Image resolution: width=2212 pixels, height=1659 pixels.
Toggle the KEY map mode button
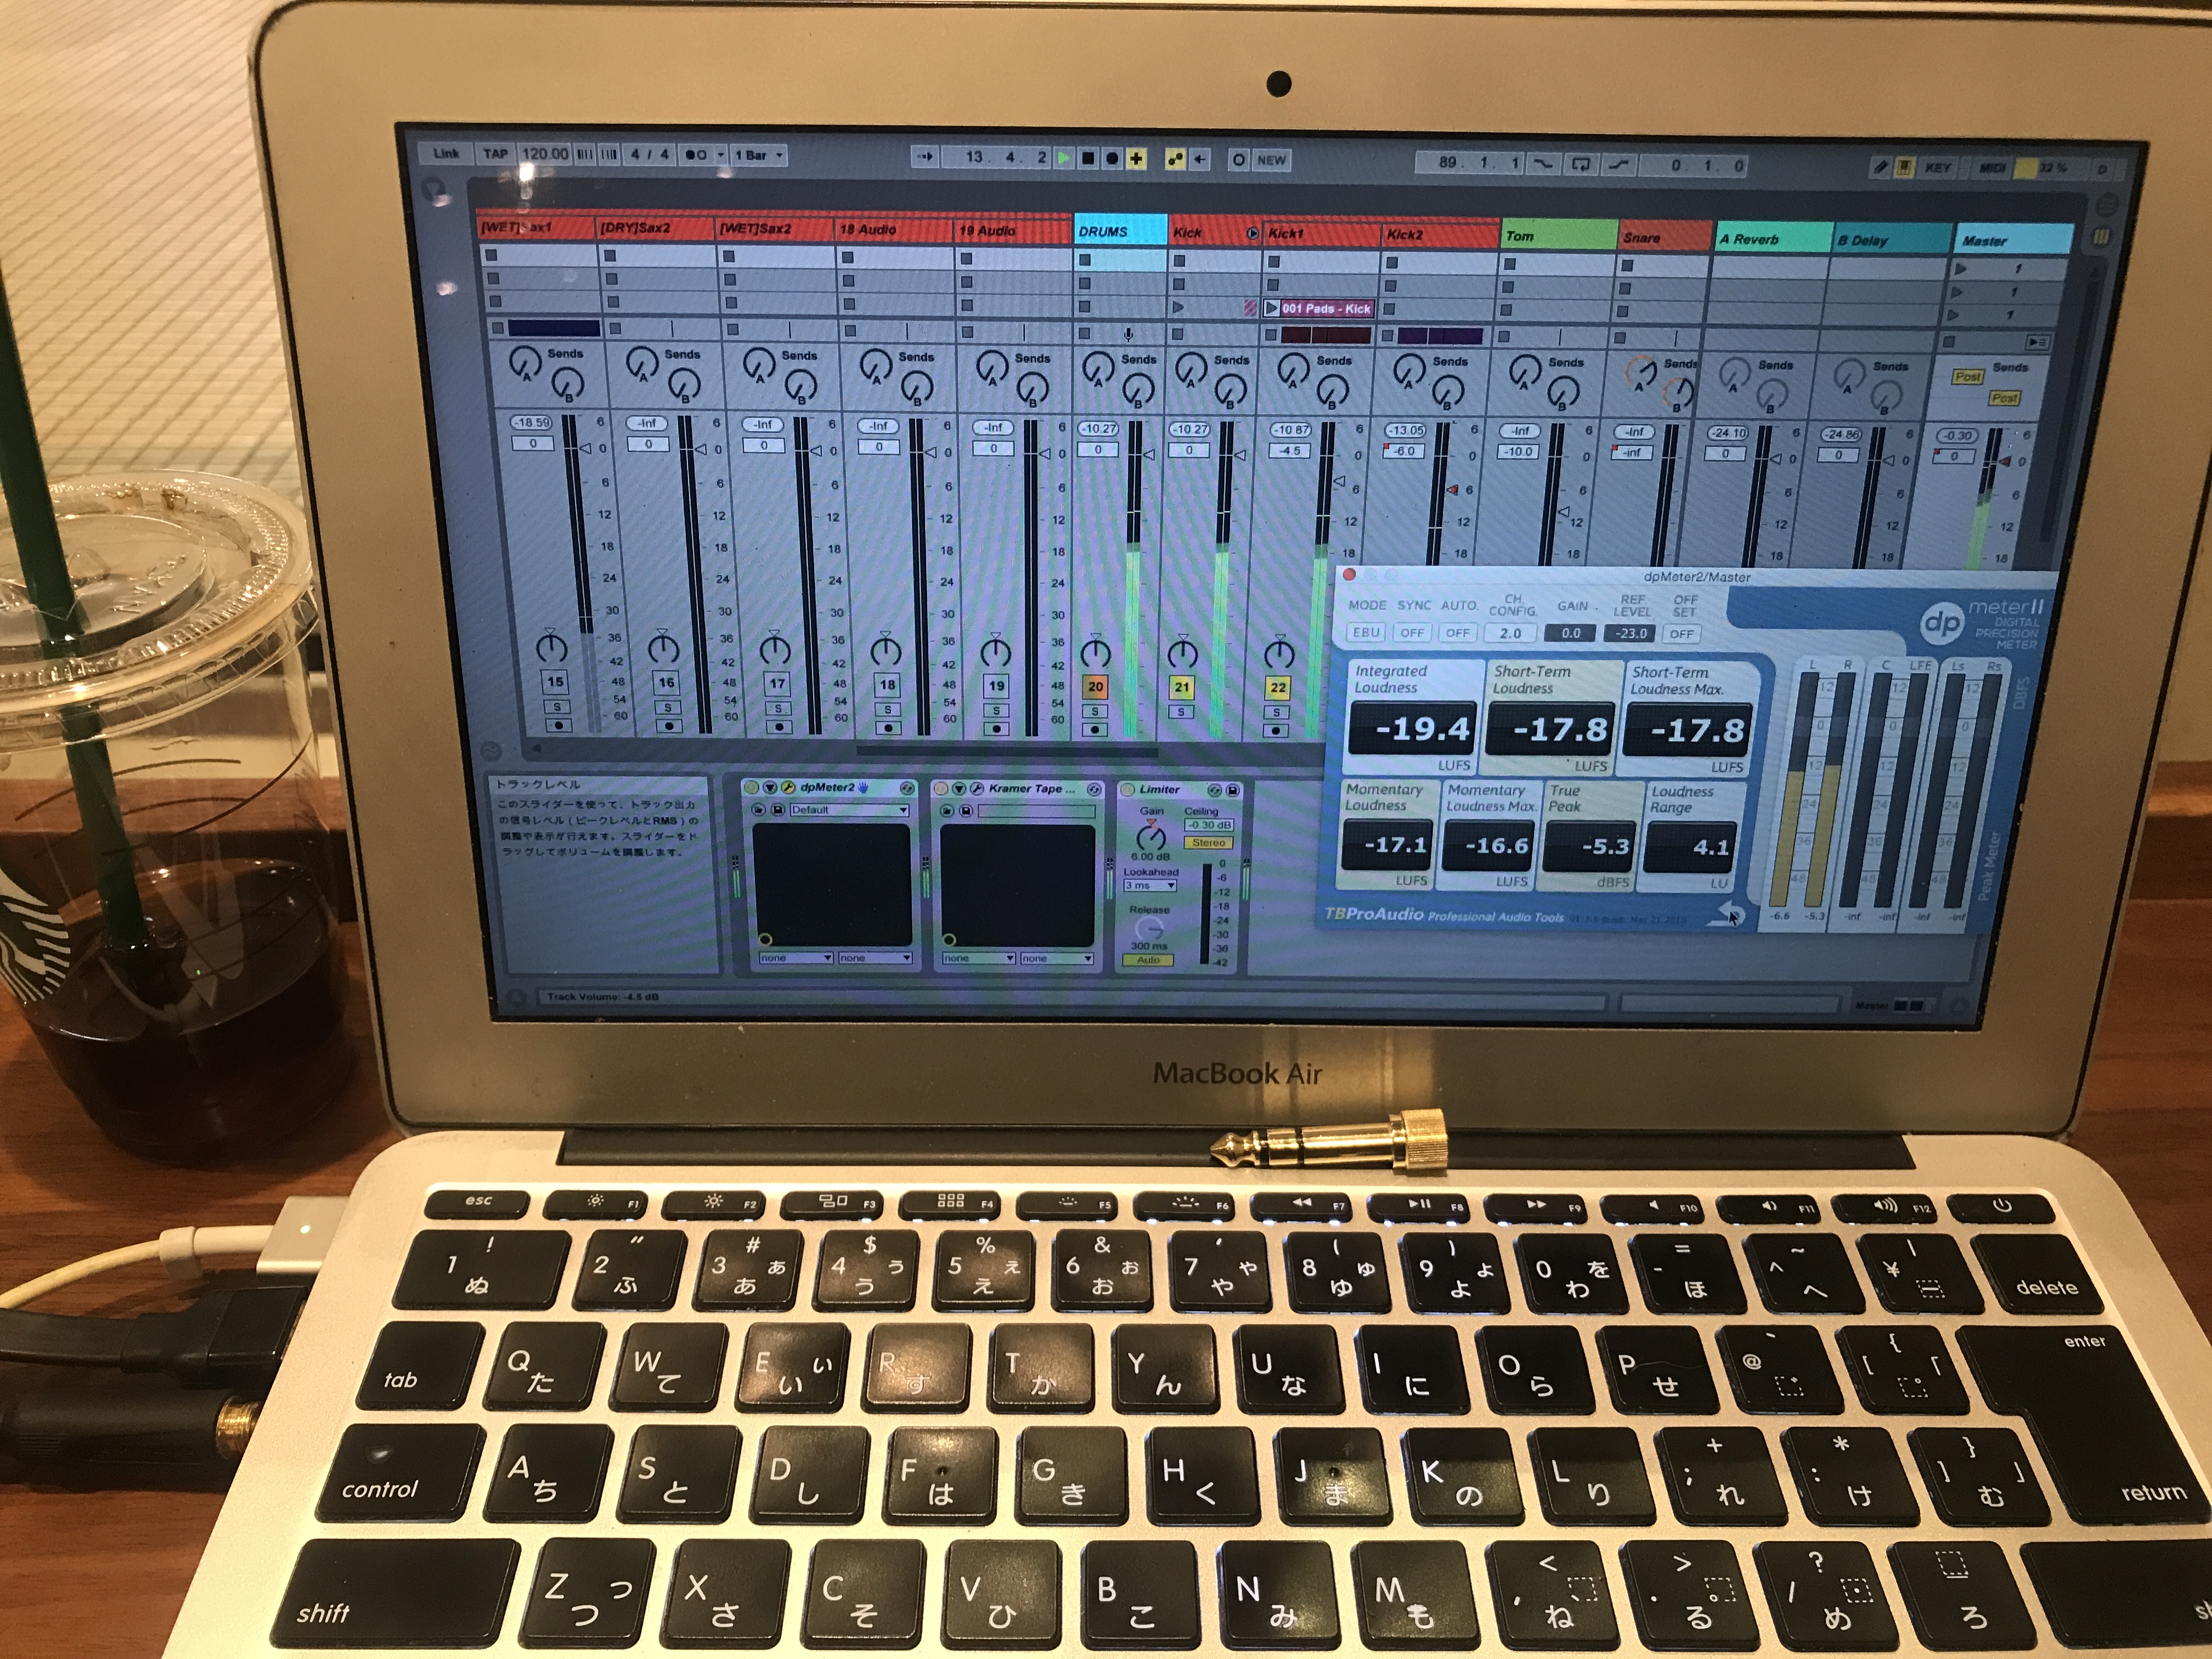1937,168
